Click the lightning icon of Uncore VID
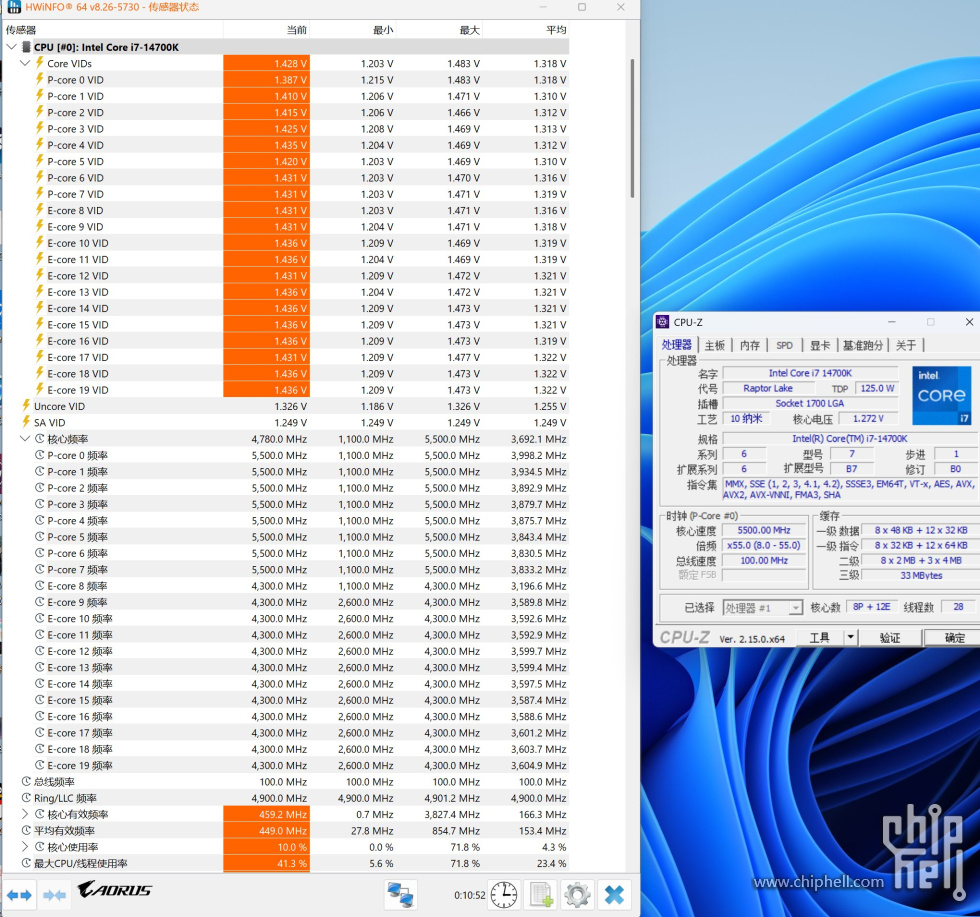Viewport: 980px width, 917px height. 26,406
